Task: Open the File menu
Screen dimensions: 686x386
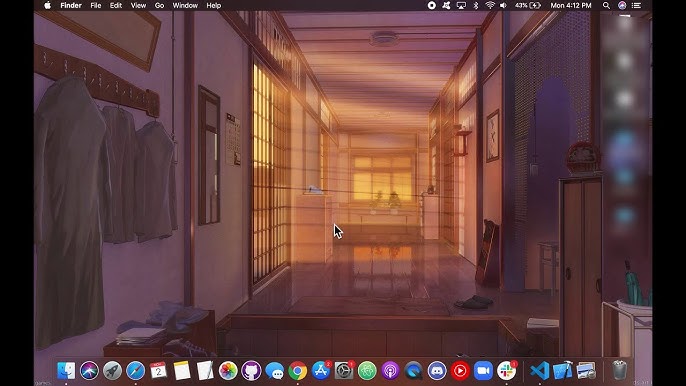Action: pyautogui.click(x=95, y=5)
